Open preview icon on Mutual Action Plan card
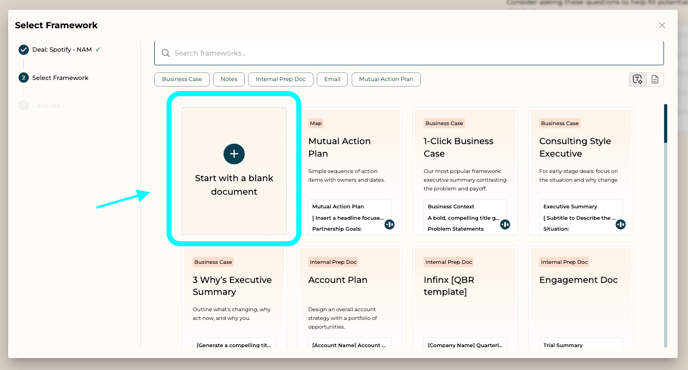This screenshot has width=688, height=370. (x=389, y=224)
